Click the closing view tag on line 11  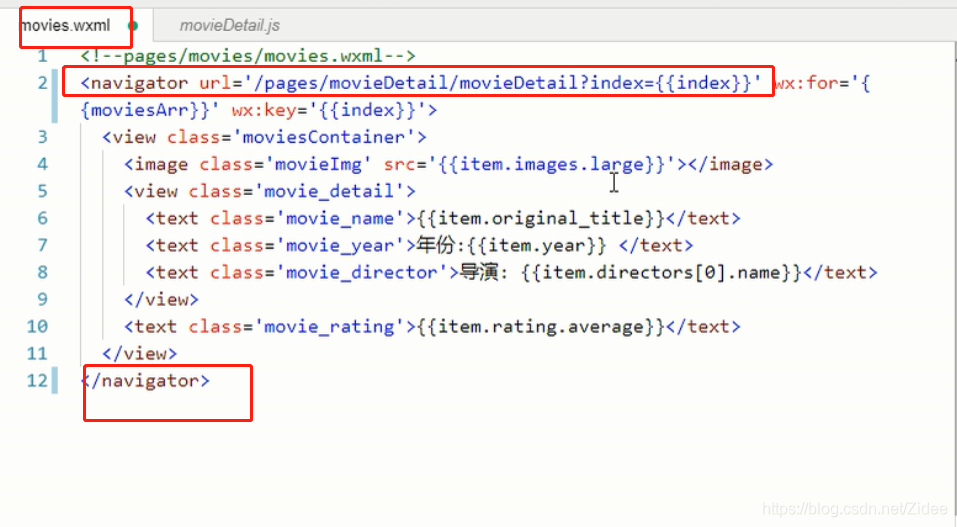click(x=139, y=353)
